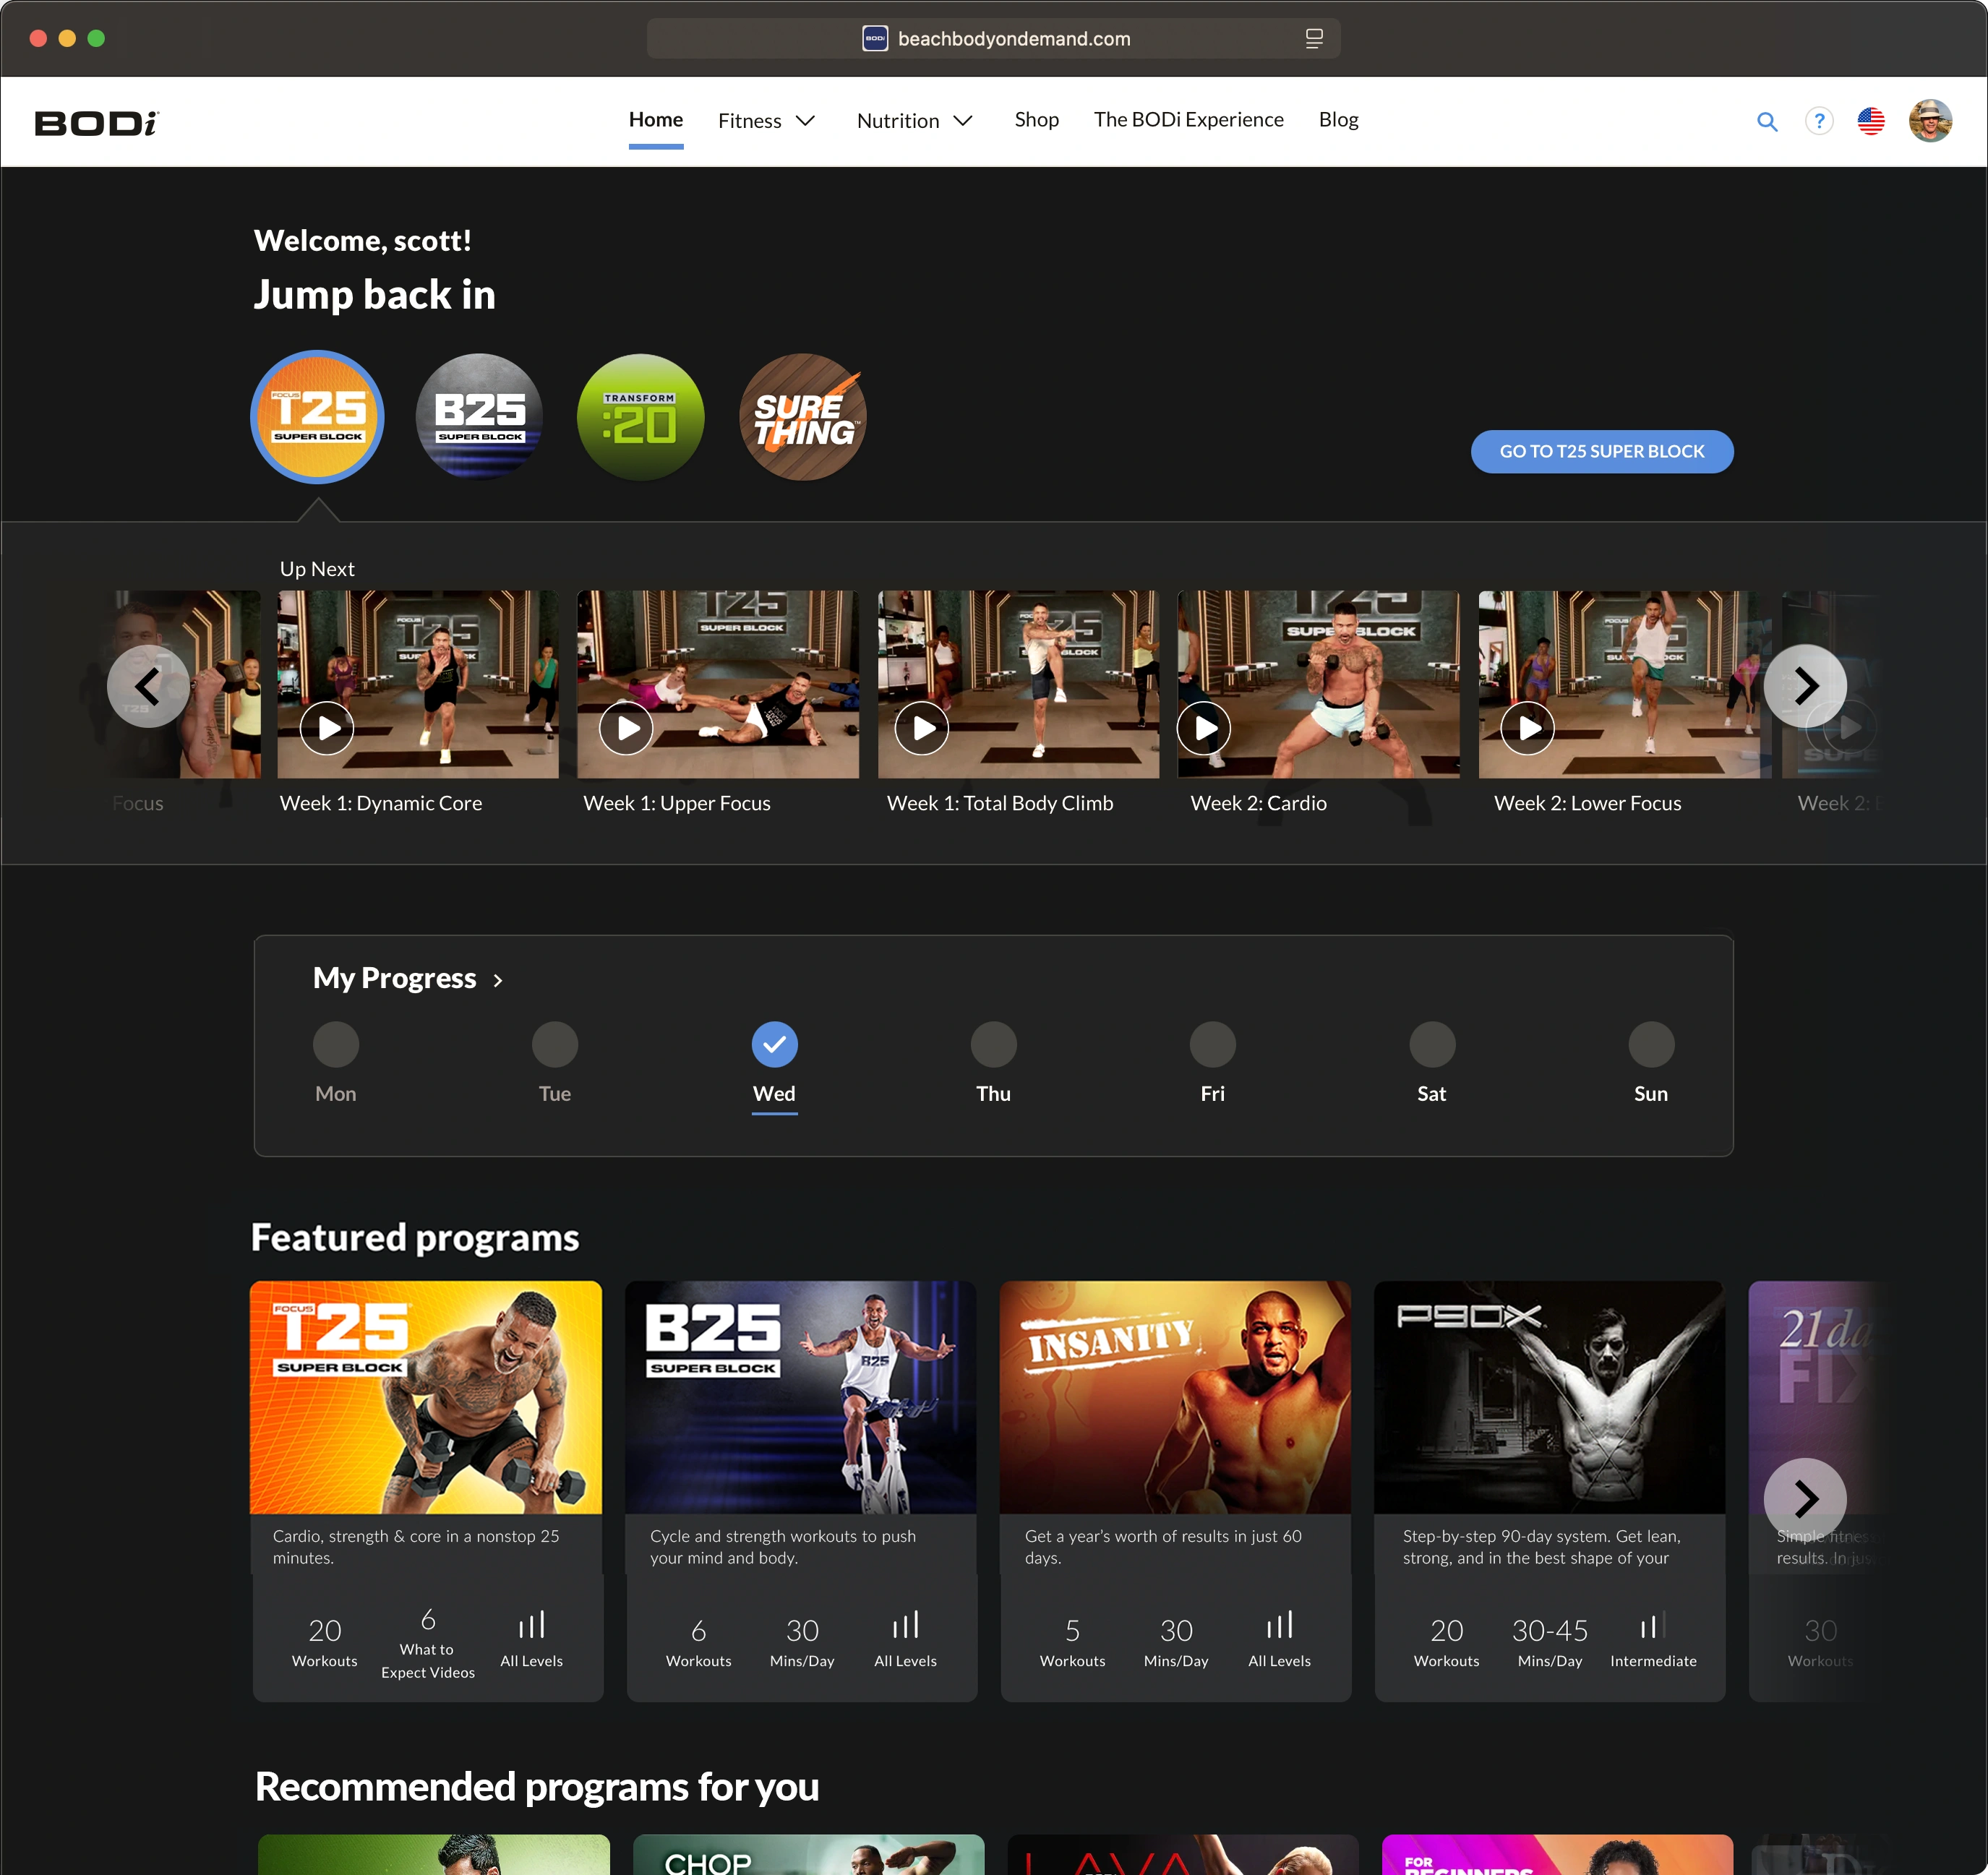Image resolution: width=1988 pixels, height=1875 pixels.
Task: Open the user profile avatar
Action: click(x=1930, y=121)
